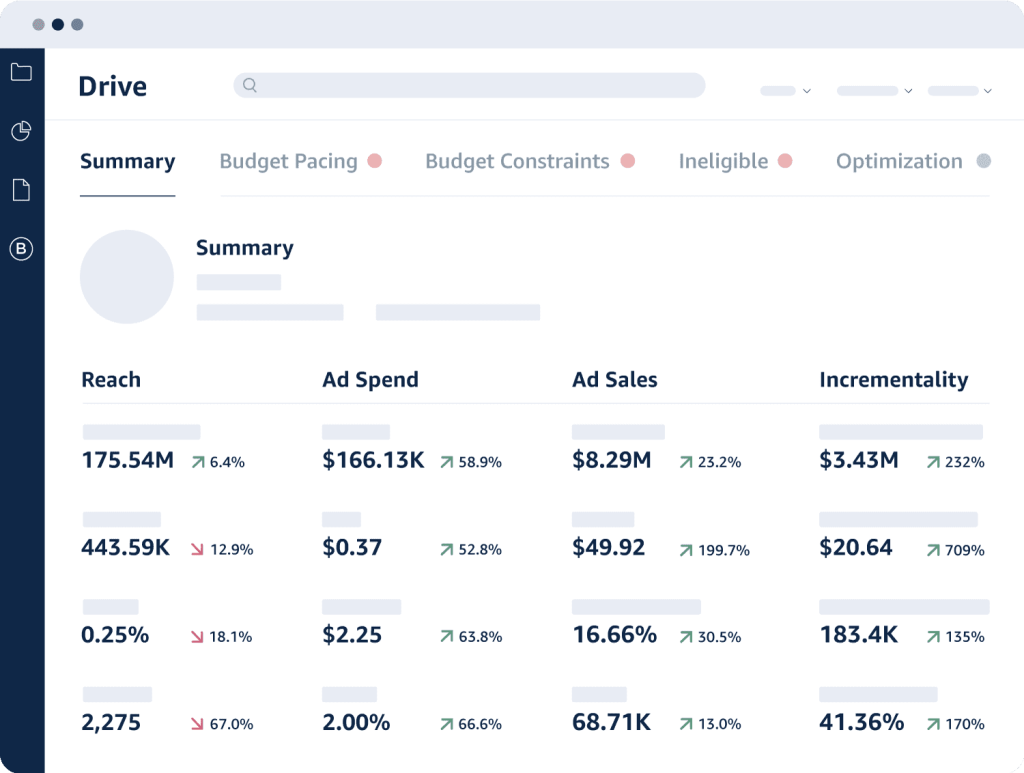
Task: Click the up arrow next to 52.8%
Action: click(x=447, y=550)
